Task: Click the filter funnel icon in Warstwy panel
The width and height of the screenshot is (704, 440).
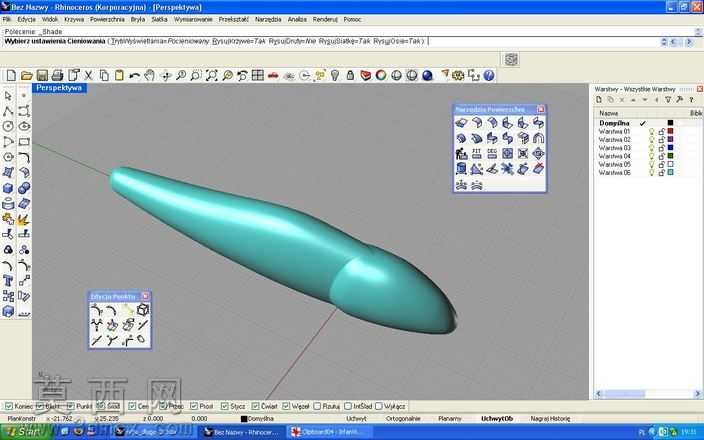Action: pyautogui.click(x=668, y=100)
